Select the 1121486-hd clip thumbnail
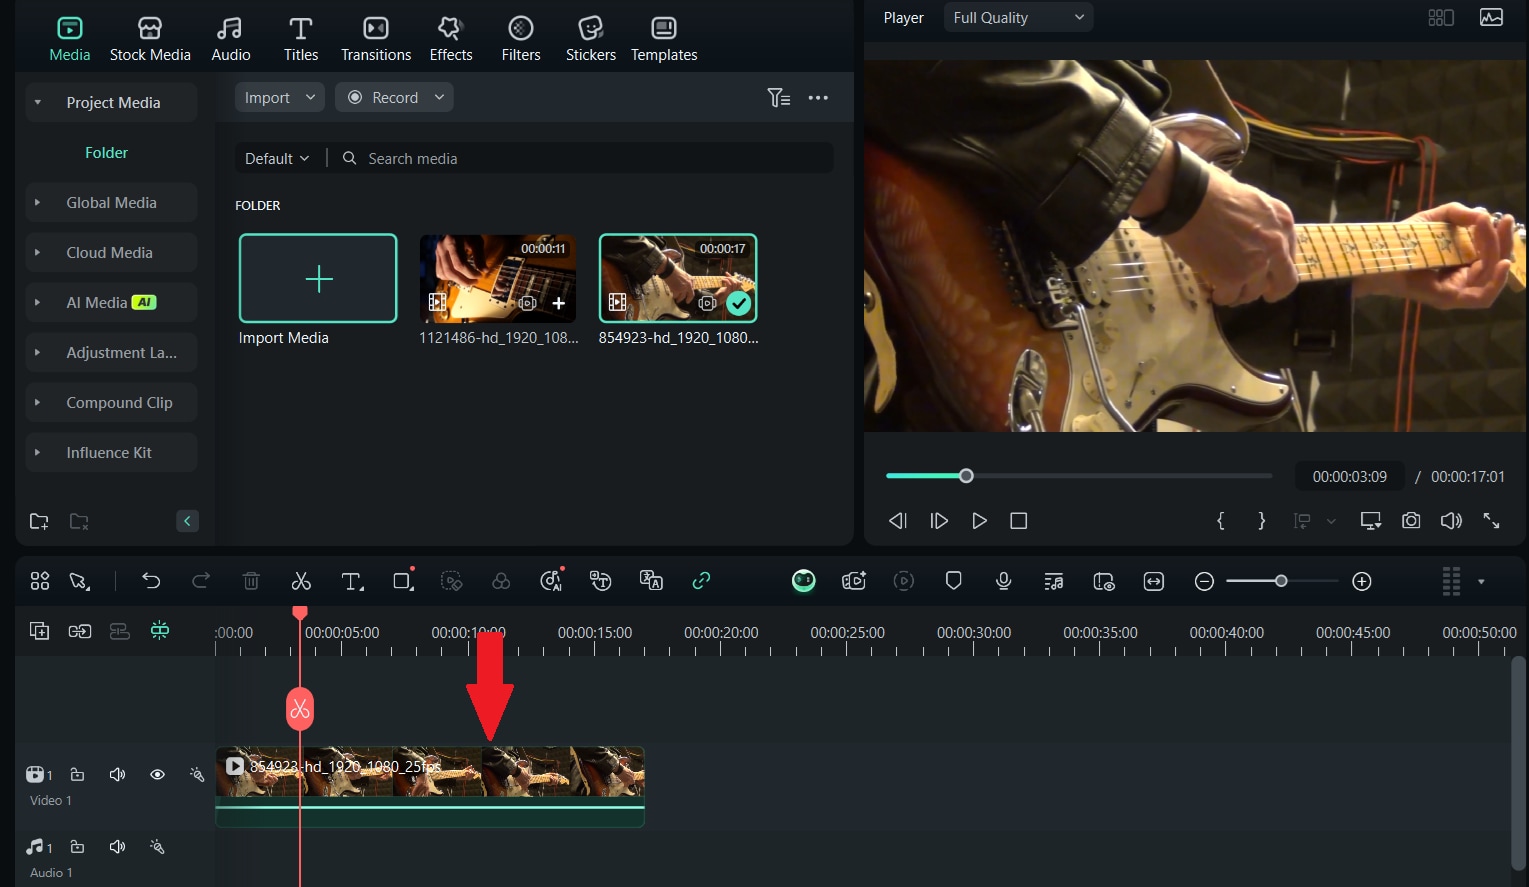 (x=498, y=278)
